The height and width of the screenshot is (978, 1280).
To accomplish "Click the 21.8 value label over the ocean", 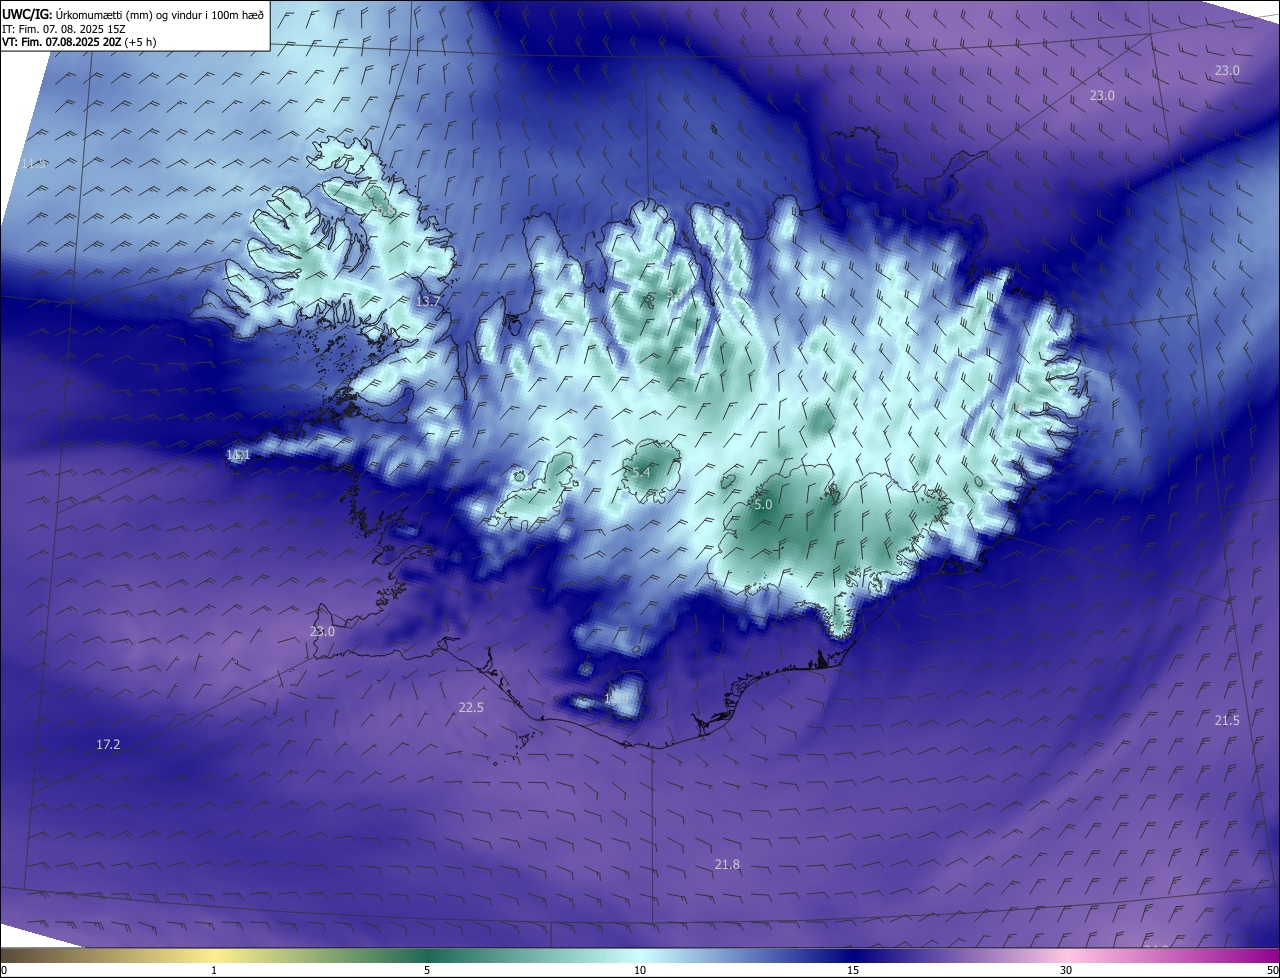I will [727, 864].
